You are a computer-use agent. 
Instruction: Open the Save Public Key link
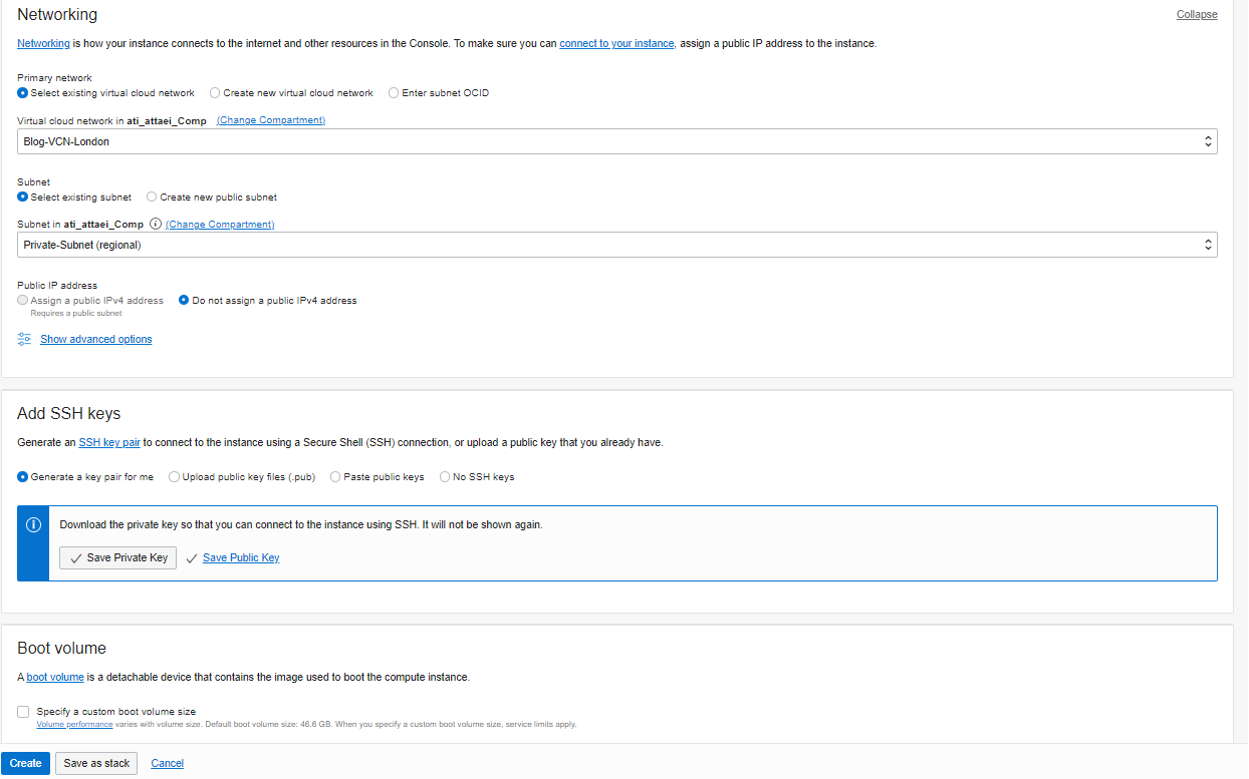(x=241, y=558)
